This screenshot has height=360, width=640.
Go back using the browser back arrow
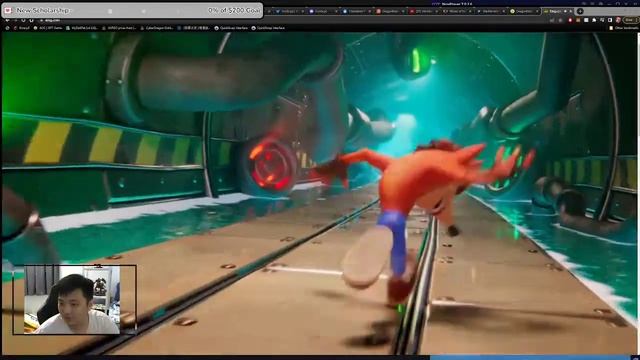click(x=7, y=20)
